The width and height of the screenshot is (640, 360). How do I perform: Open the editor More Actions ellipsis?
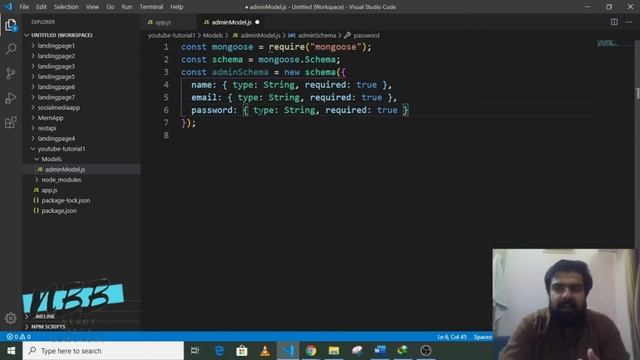tap(629, 22)
